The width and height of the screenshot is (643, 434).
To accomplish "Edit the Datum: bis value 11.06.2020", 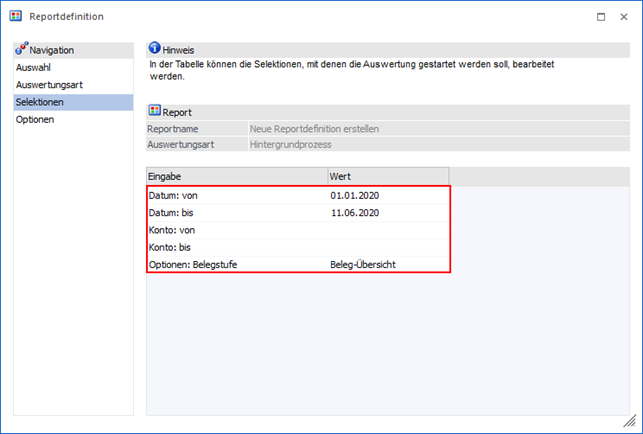I will coord(355,213).
